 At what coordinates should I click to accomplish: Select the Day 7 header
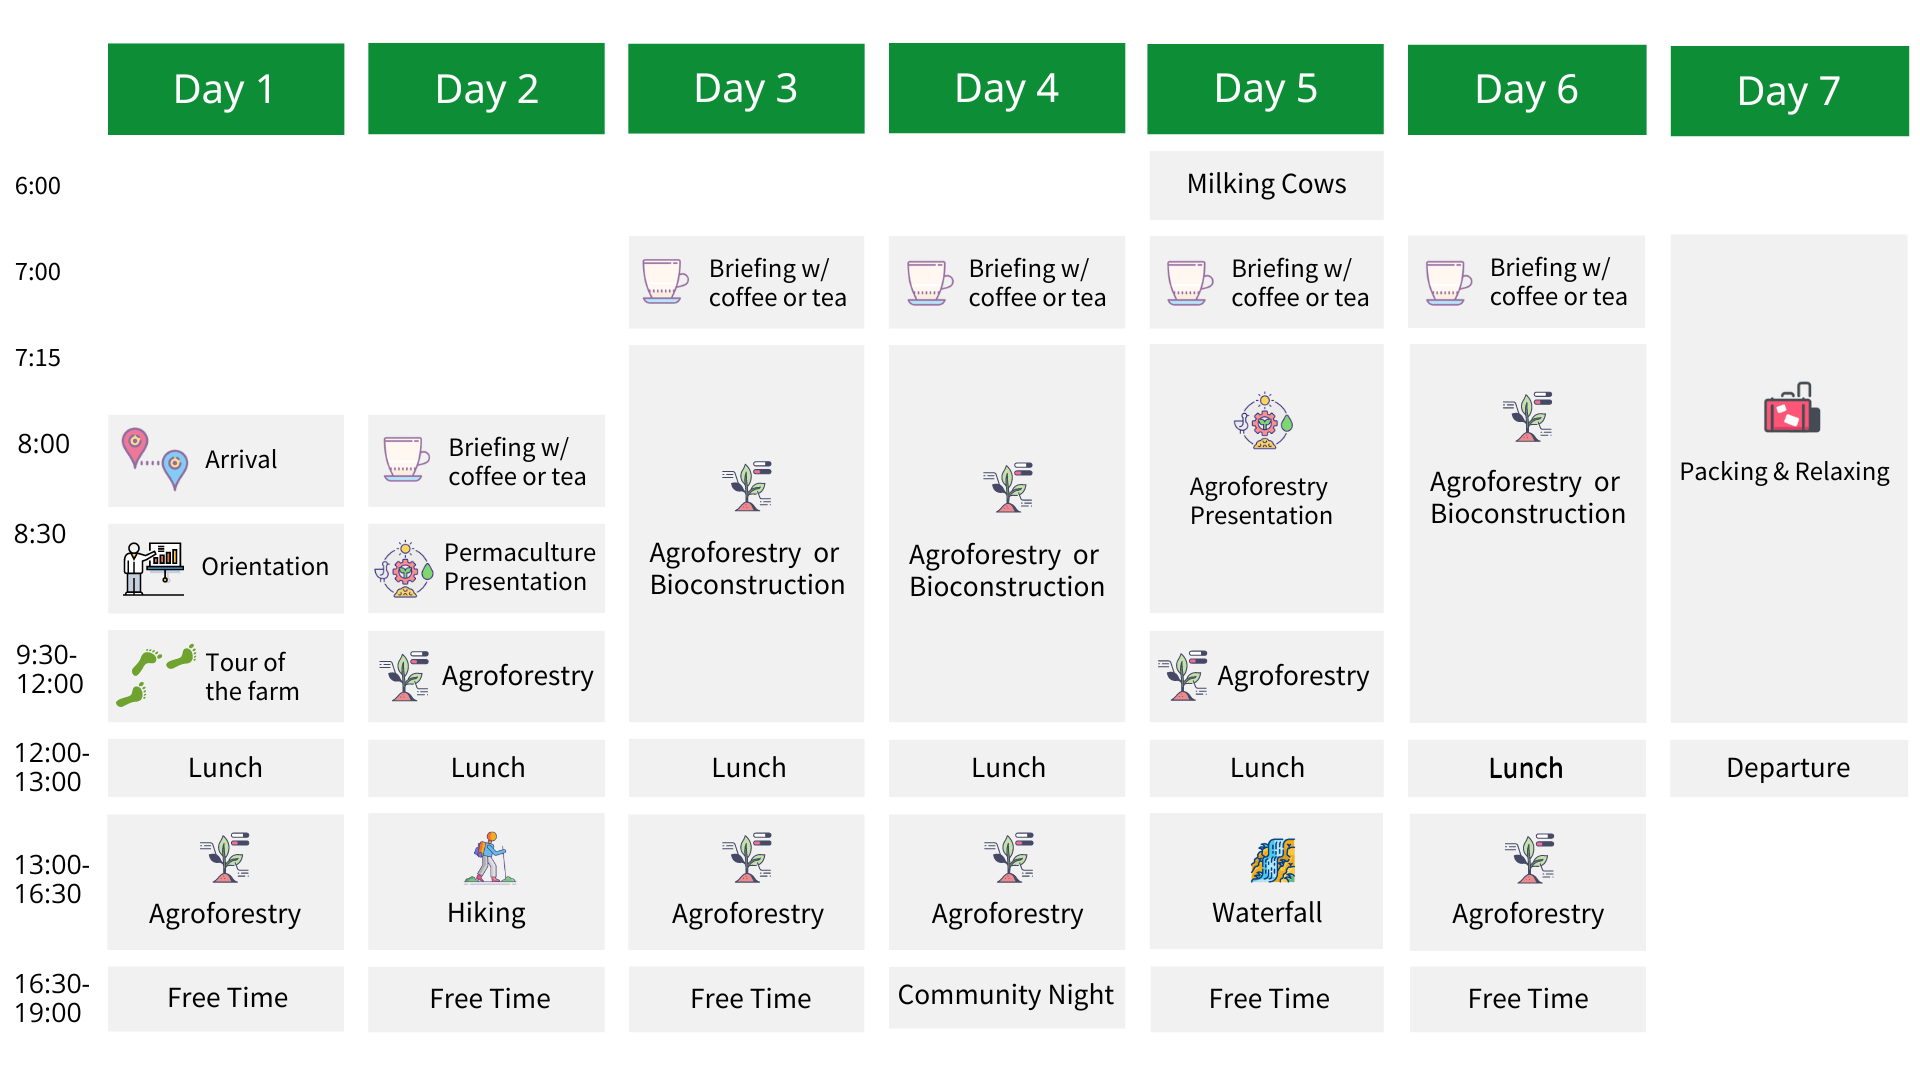pyautogui.click(x=1788, y=91)
